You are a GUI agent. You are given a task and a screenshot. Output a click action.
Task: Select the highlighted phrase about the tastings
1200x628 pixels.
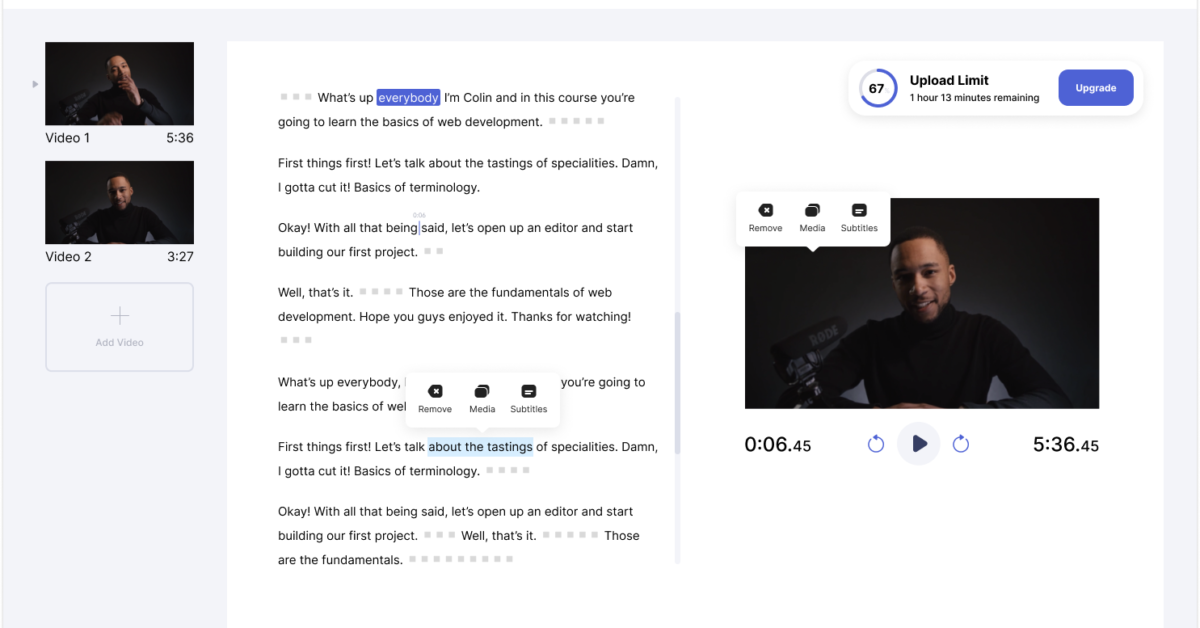(480, 446)
